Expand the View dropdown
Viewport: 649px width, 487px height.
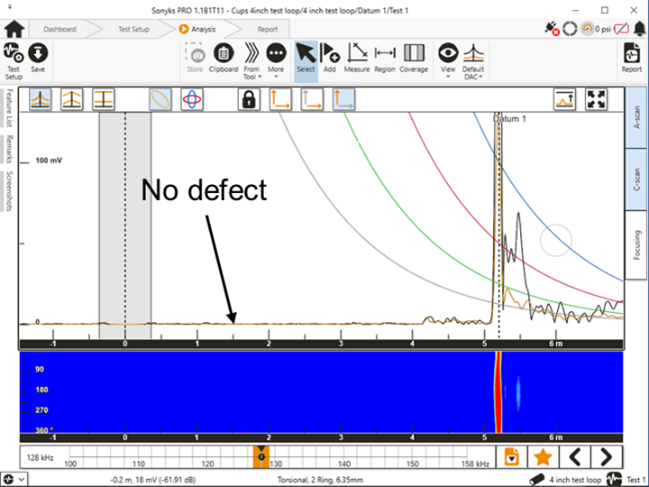point(448,60)
